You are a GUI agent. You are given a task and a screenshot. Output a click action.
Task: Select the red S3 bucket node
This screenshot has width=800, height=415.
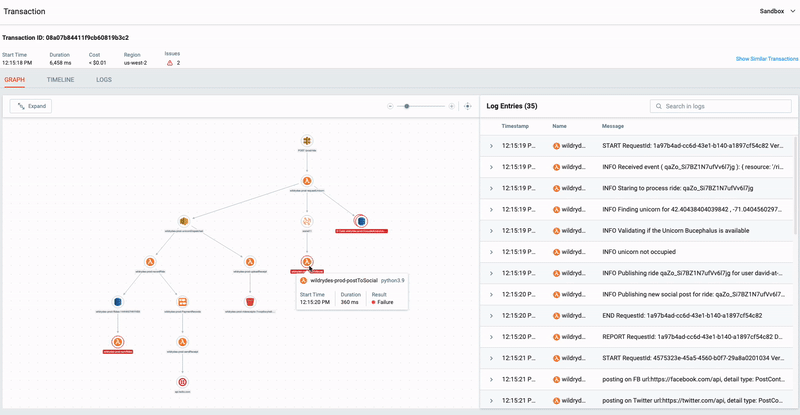click(x=249, y=302)
